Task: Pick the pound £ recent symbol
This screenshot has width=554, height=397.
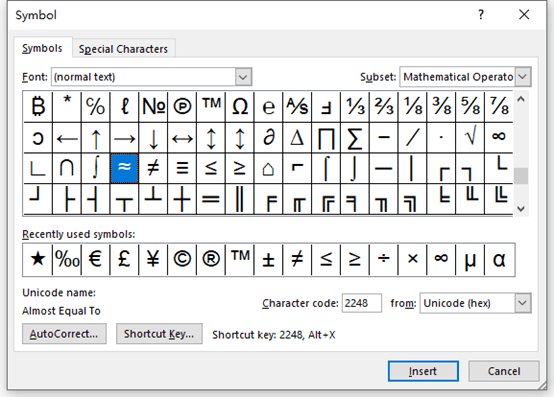Action: pos(124,260)
